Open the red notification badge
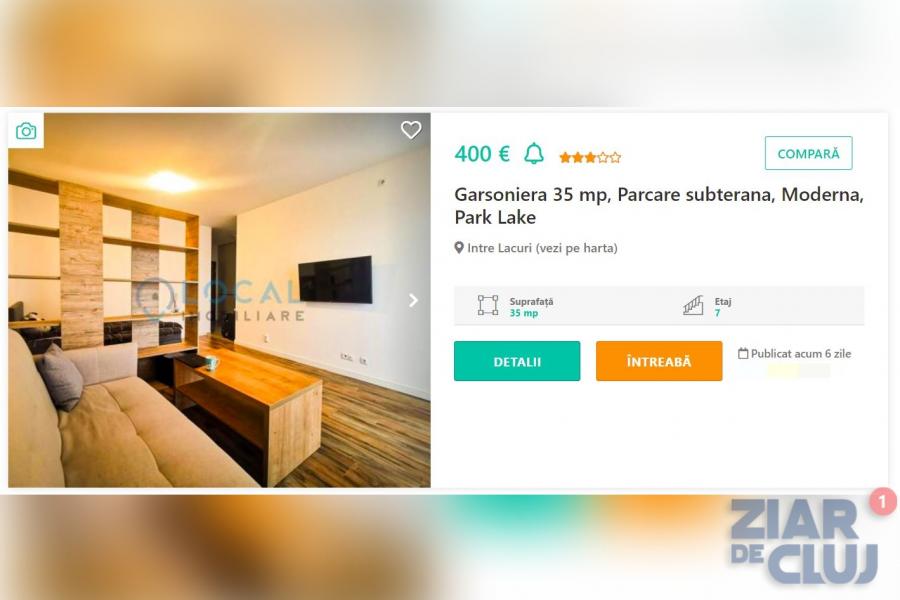The height and width of the screenshot is (600, 900). (882, 501)
